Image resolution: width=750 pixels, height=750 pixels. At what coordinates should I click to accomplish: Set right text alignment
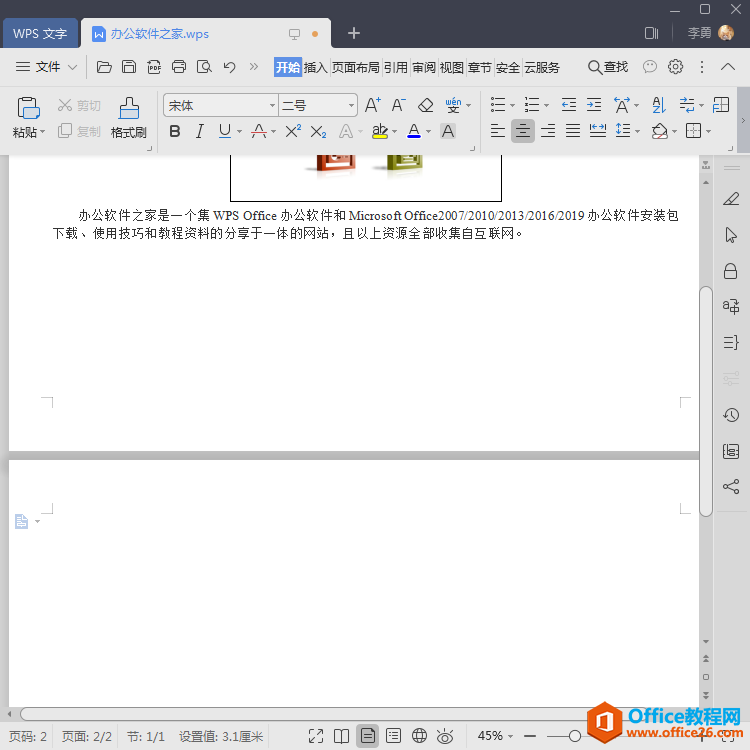[548, 130]
